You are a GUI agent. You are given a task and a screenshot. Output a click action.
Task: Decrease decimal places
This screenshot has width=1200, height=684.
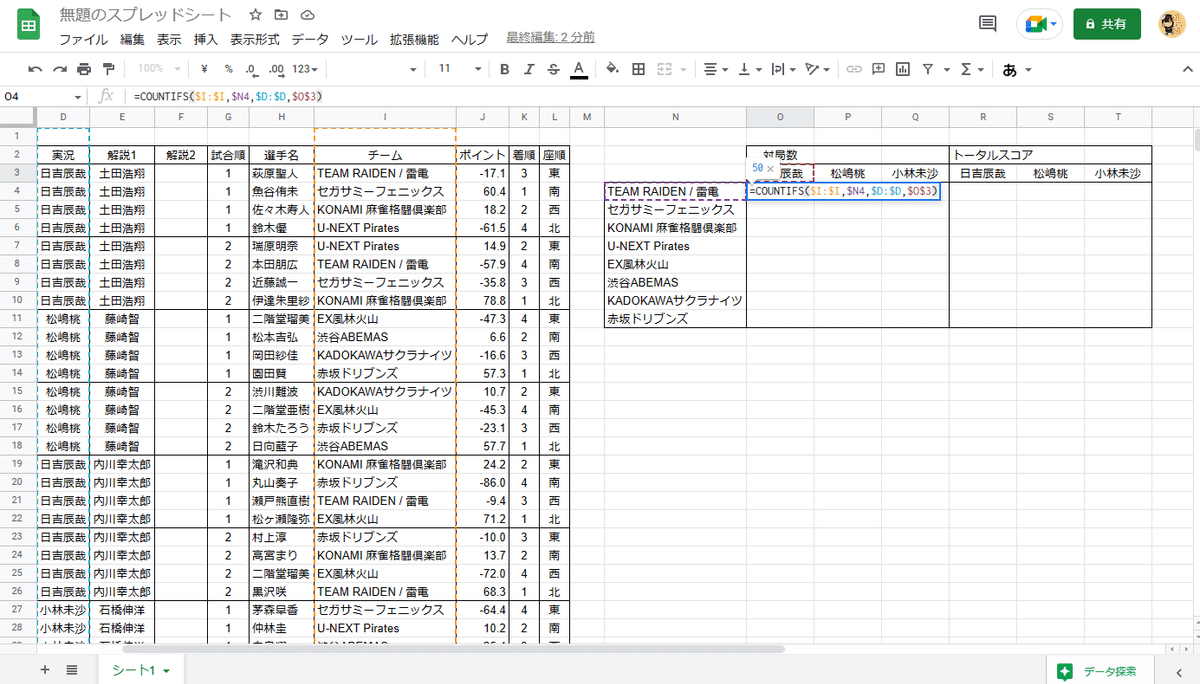tap(251, 69)
